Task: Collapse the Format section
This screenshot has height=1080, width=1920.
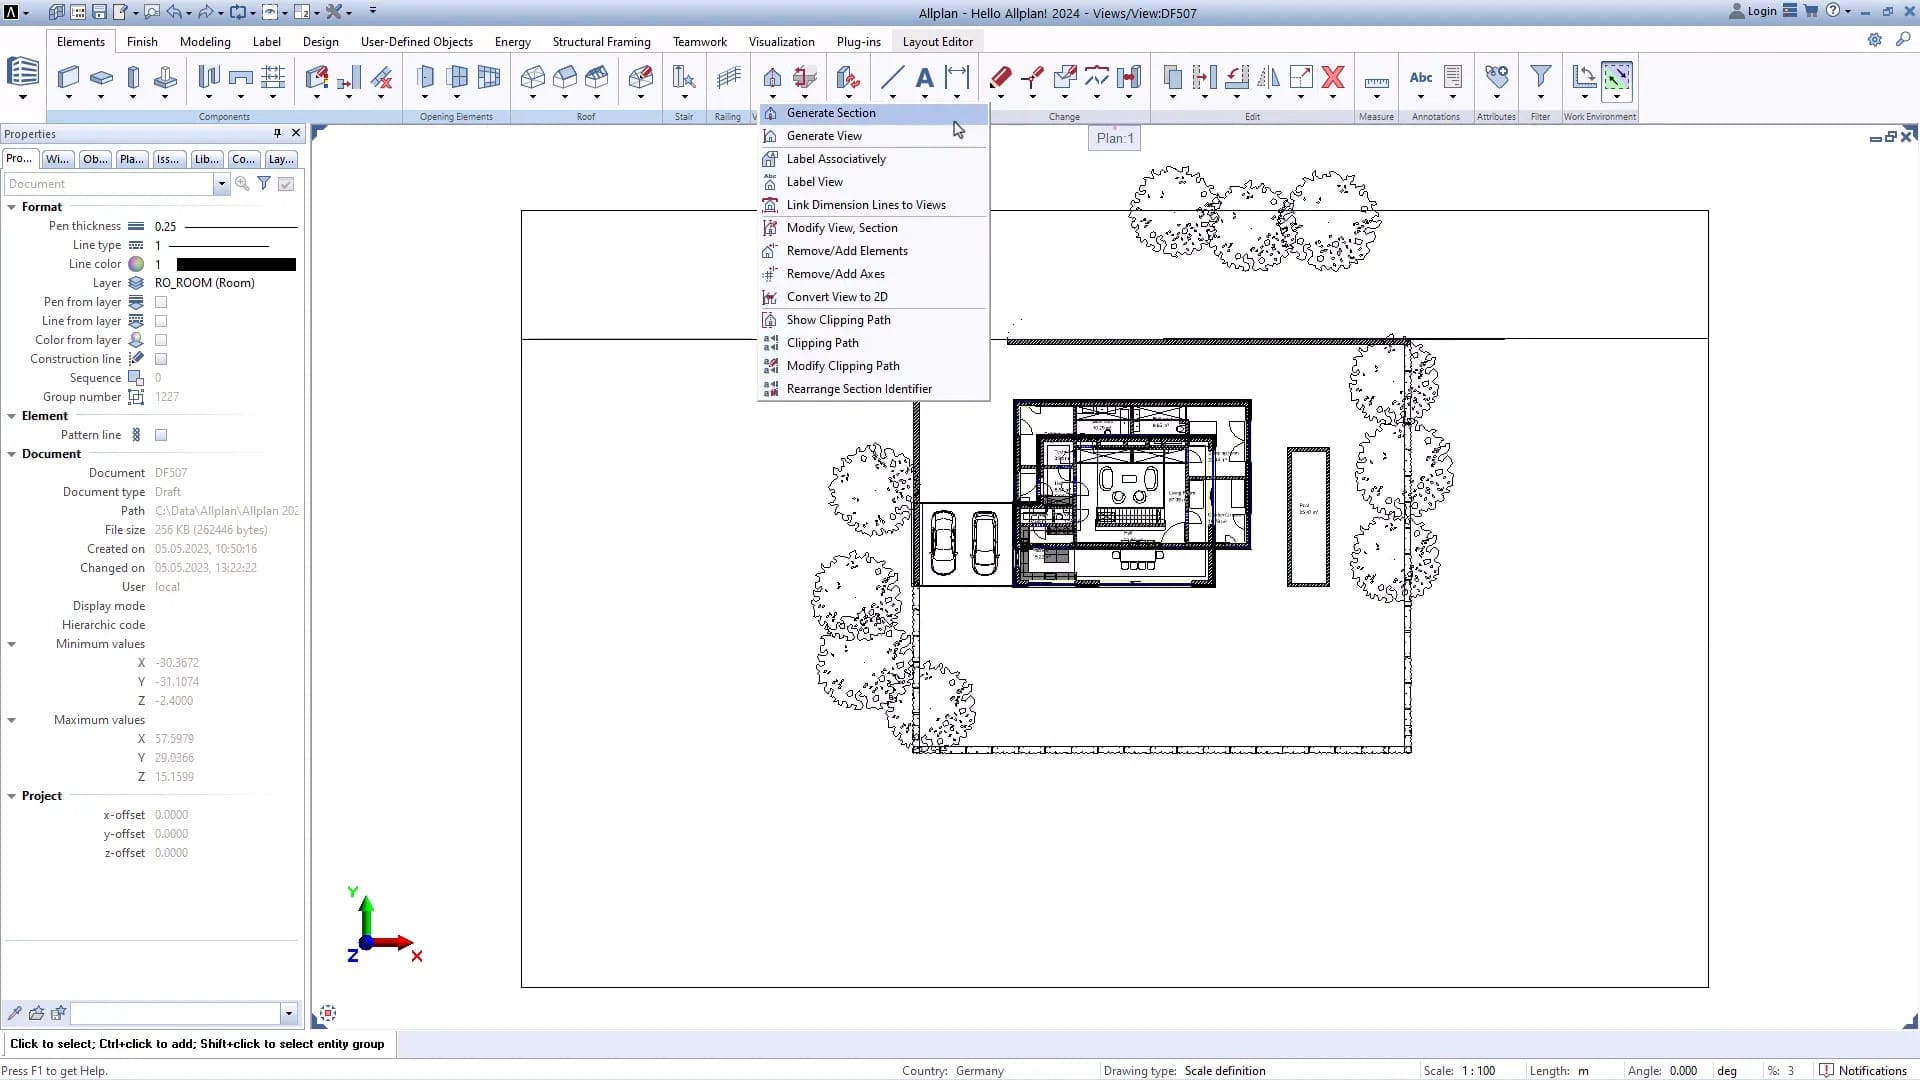Action: tap(12, 207)
